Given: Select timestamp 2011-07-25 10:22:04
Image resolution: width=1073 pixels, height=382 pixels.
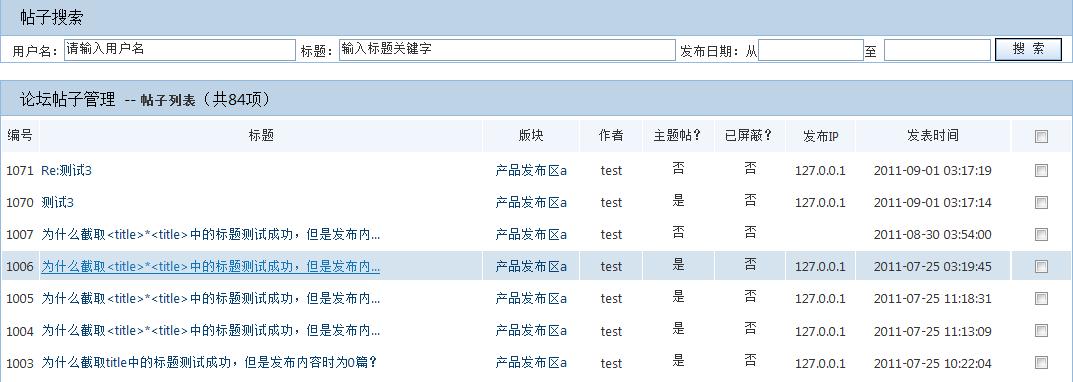Looking at the screenshot, I should (933, 364).
